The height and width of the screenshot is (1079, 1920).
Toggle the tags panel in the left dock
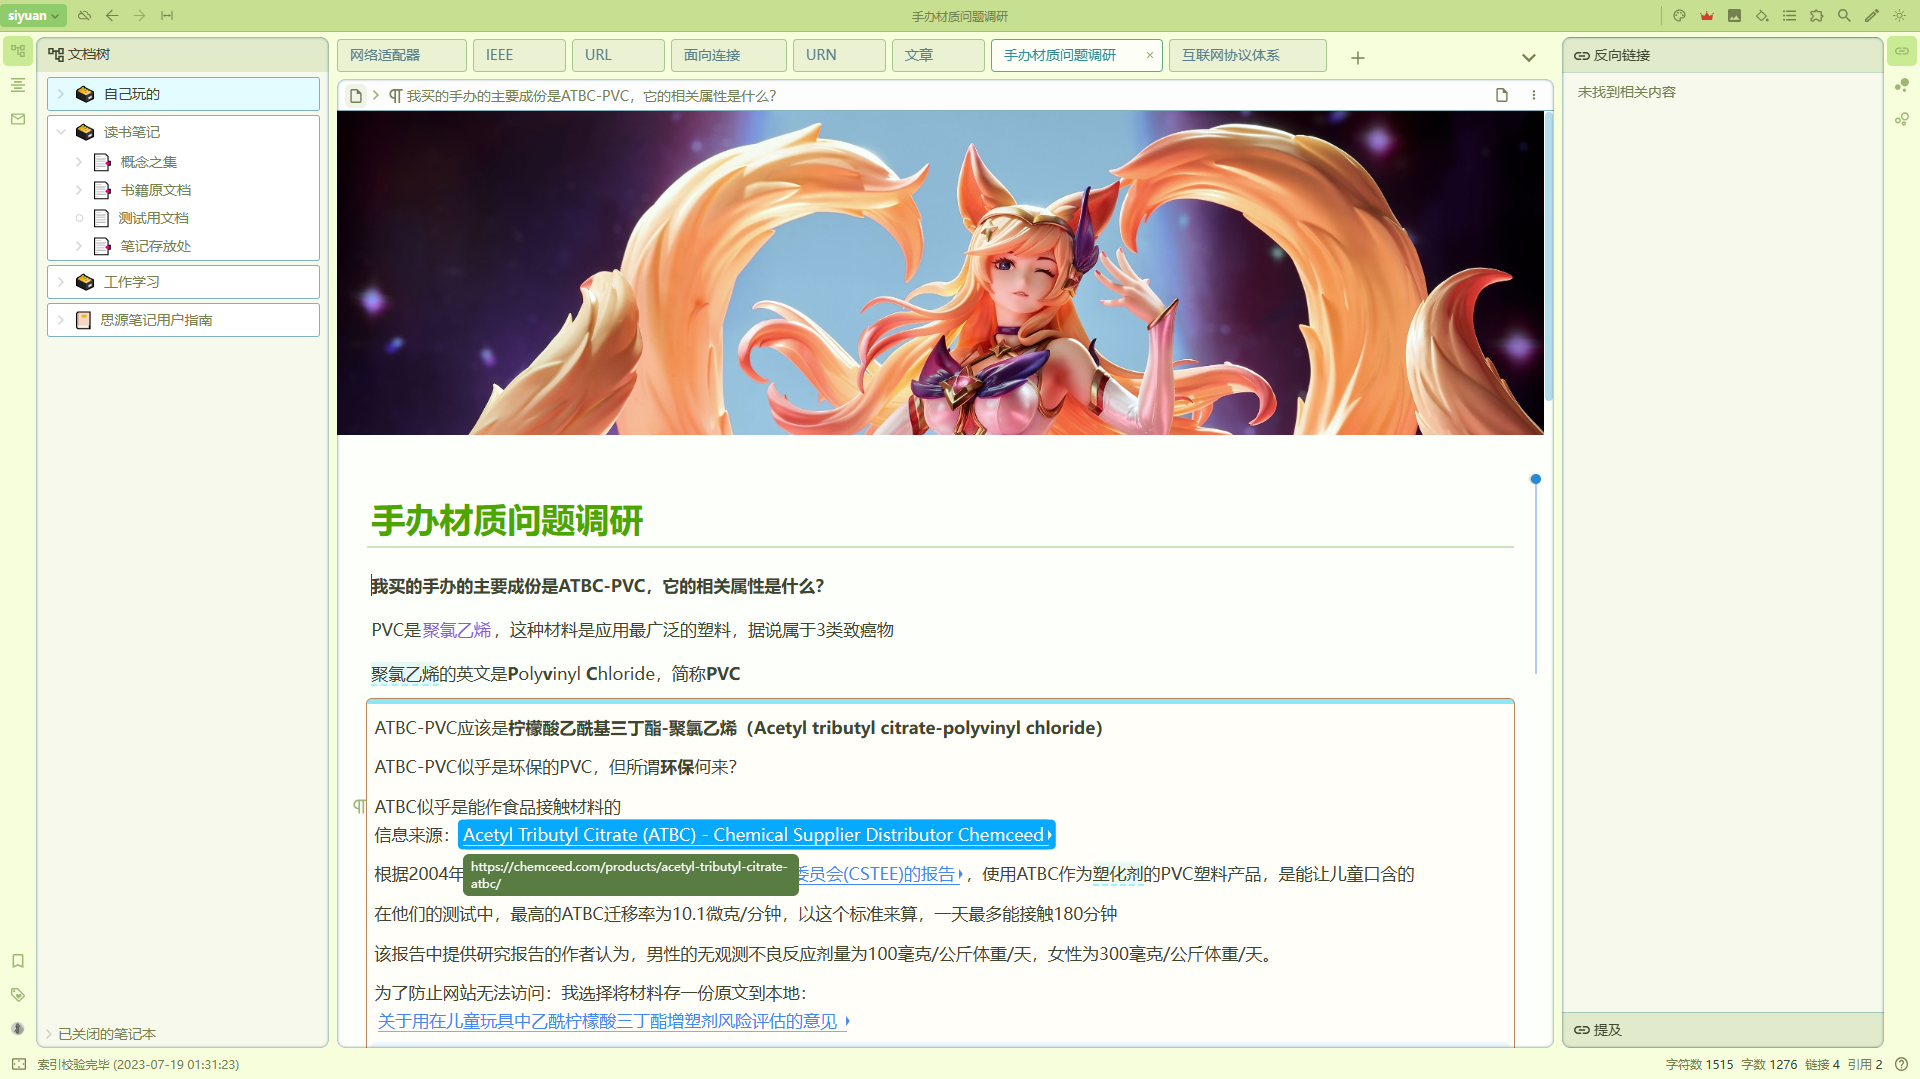point(18,995)
